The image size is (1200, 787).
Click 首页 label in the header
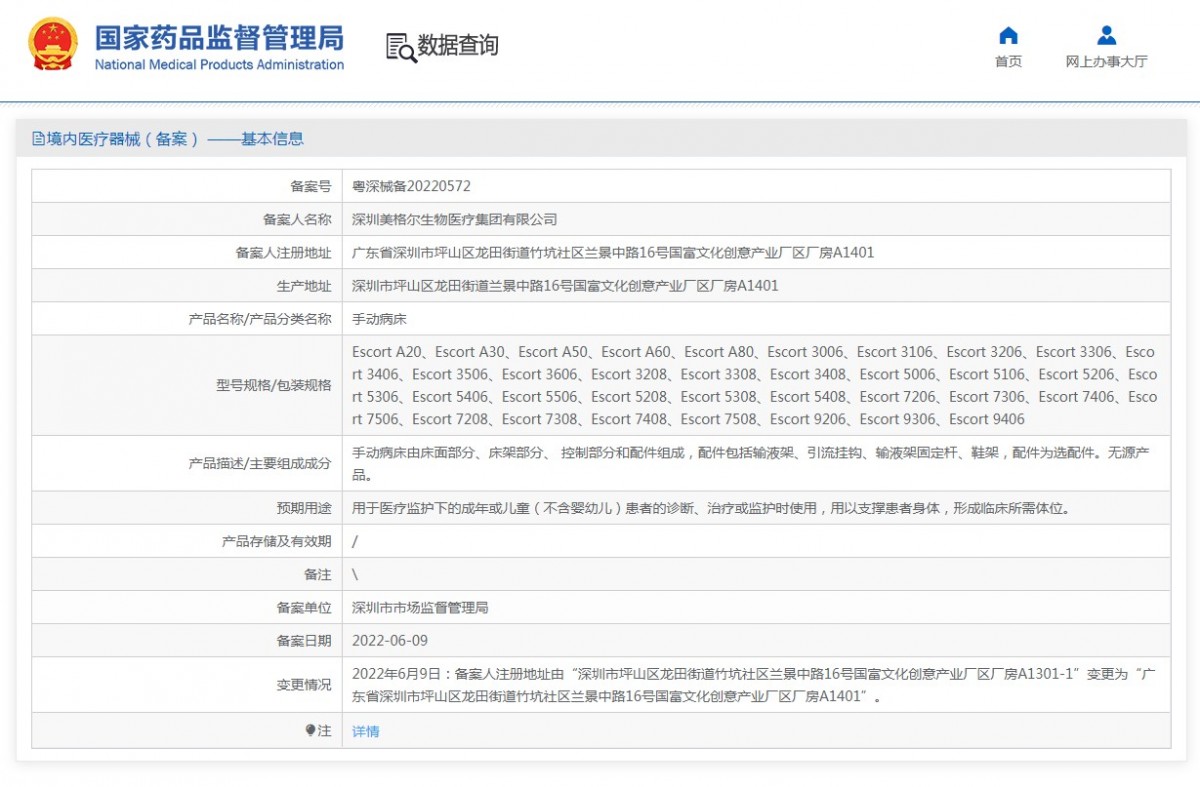[1008, 62]
